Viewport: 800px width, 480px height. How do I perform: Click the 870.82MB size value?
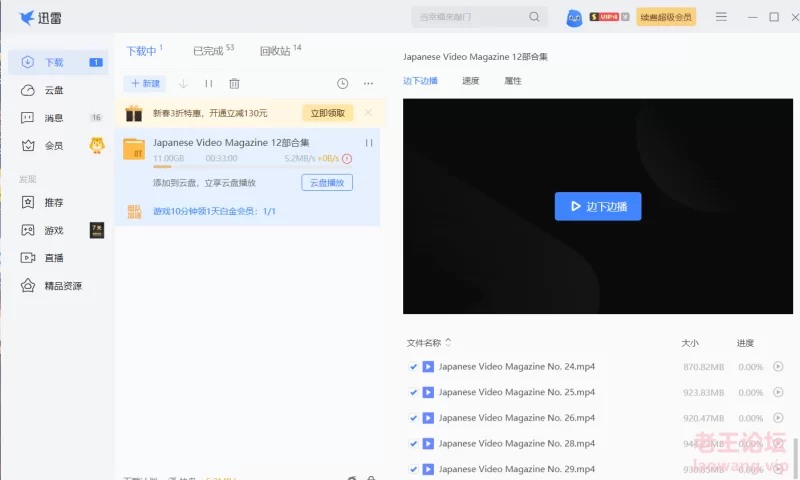pos(704,367)
